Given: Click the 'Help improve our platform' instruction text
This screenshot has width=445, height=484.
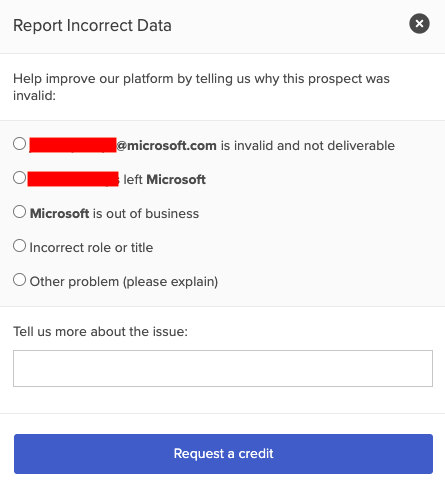Looking at the screenshot, I should (x=201, y=87).
